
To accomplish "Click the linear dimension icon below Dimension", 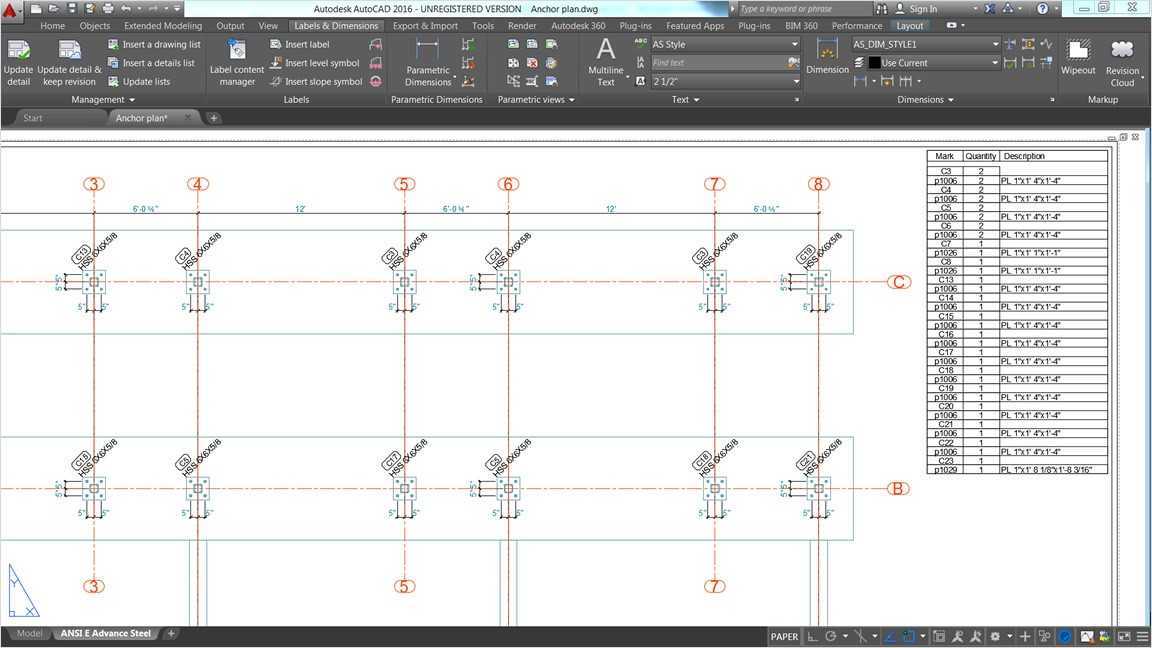I will point(860,82).
